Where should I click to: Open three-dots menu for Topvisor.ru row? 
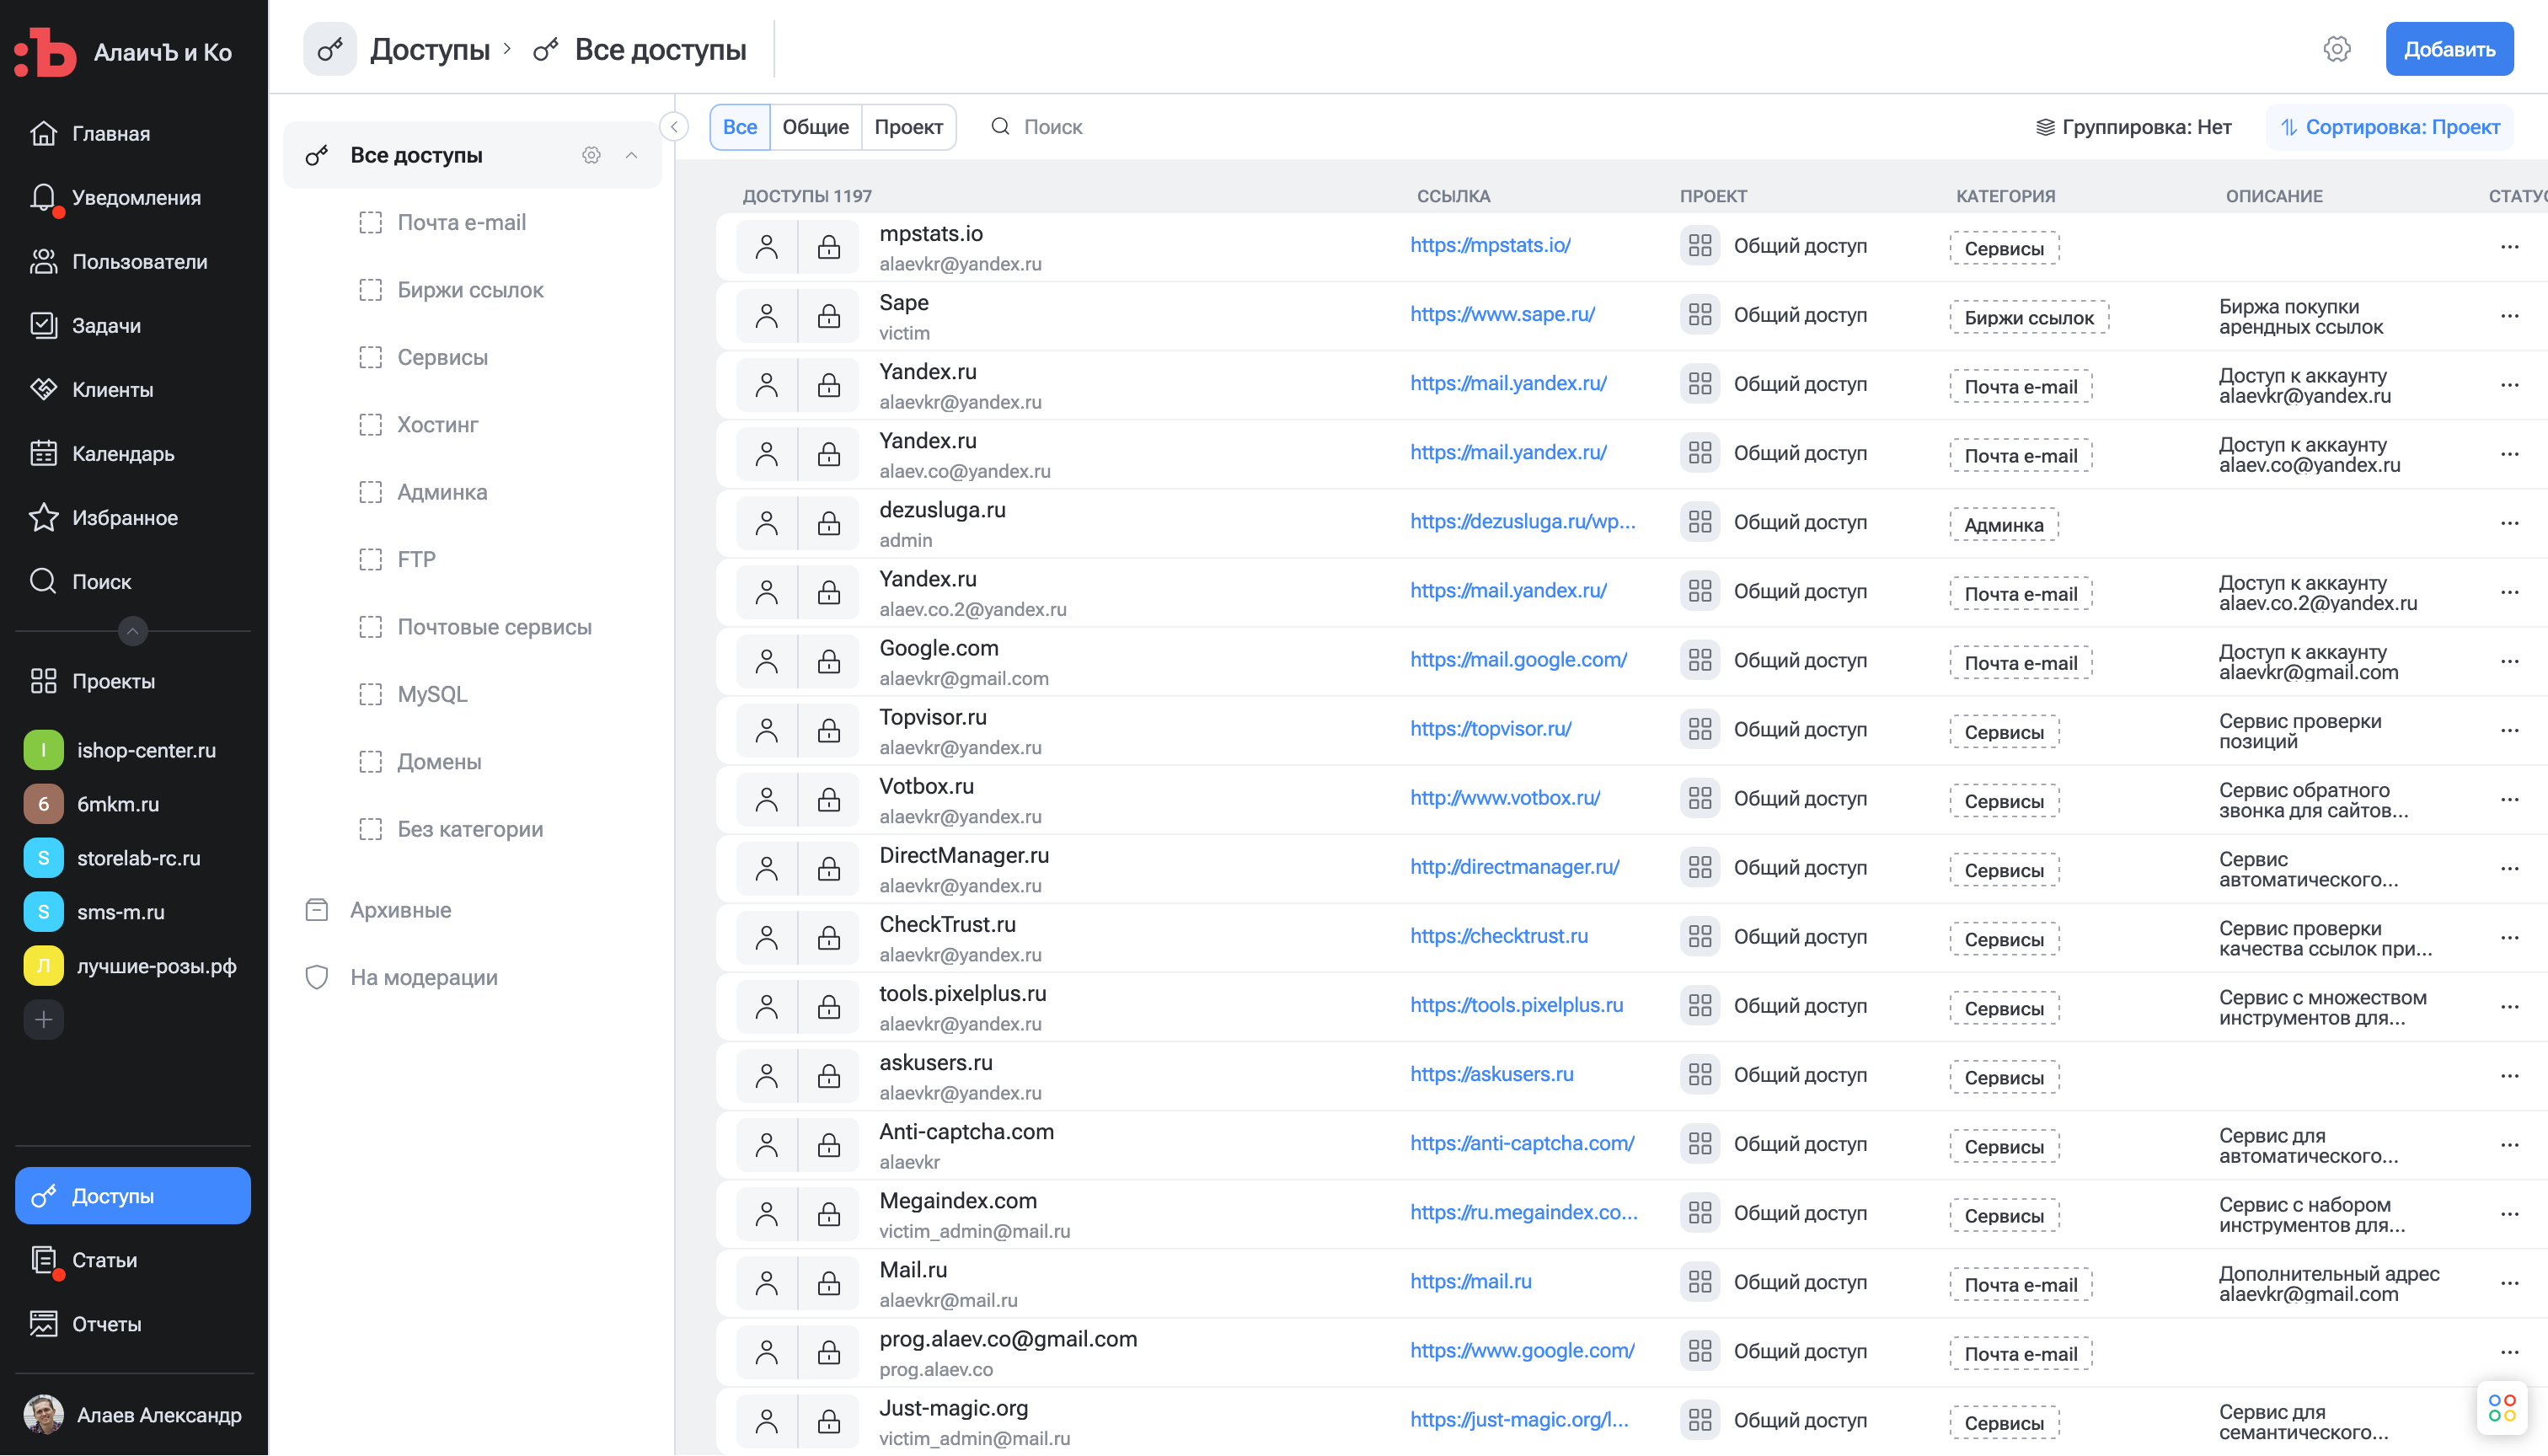coord(2509,730)
